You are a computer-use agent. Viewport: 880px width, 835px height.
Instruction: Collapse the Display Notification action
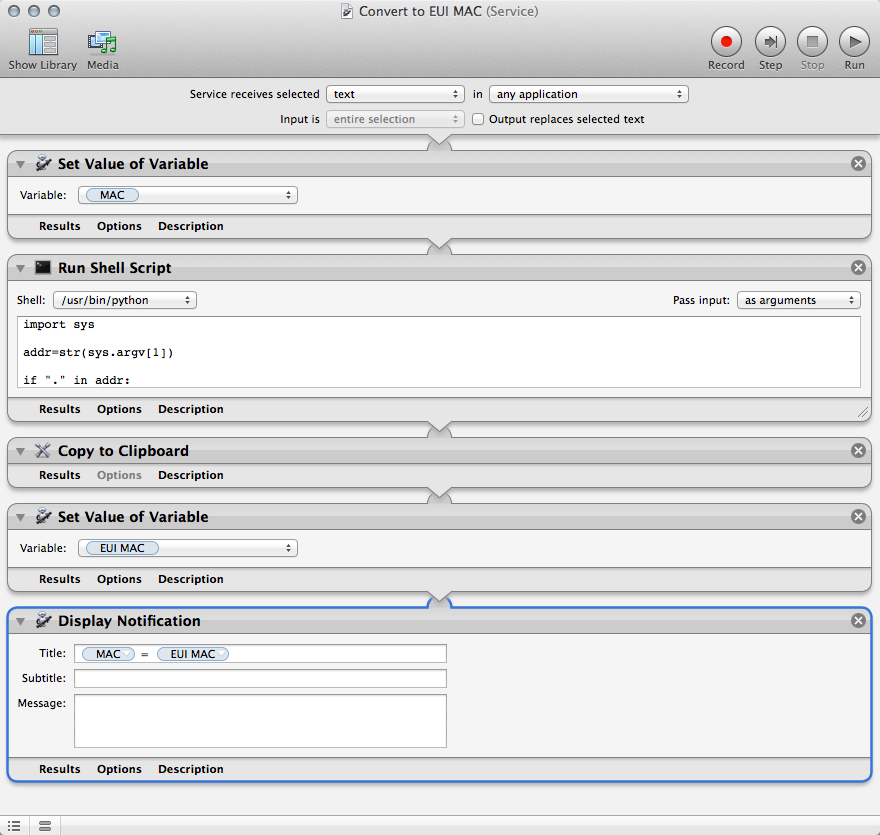point(21,622)
